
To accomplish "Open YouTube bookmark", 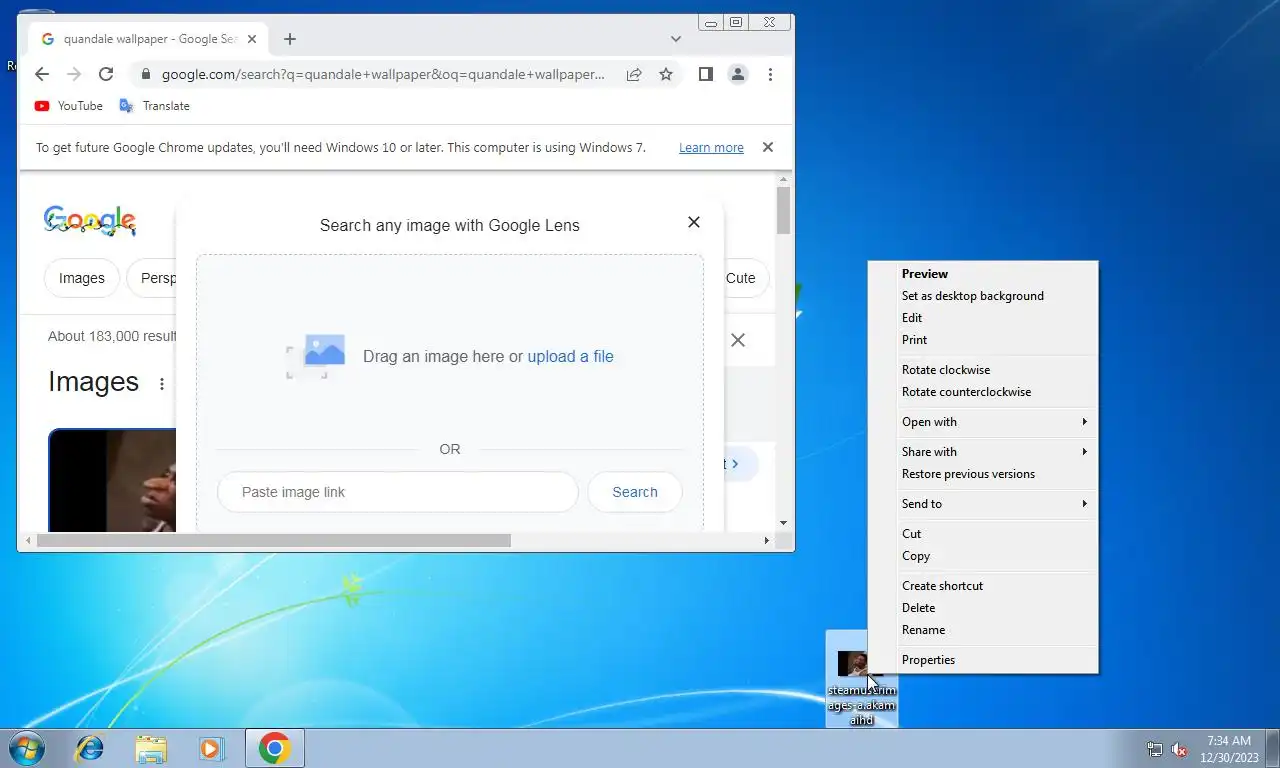I will [x=68, y=106].
